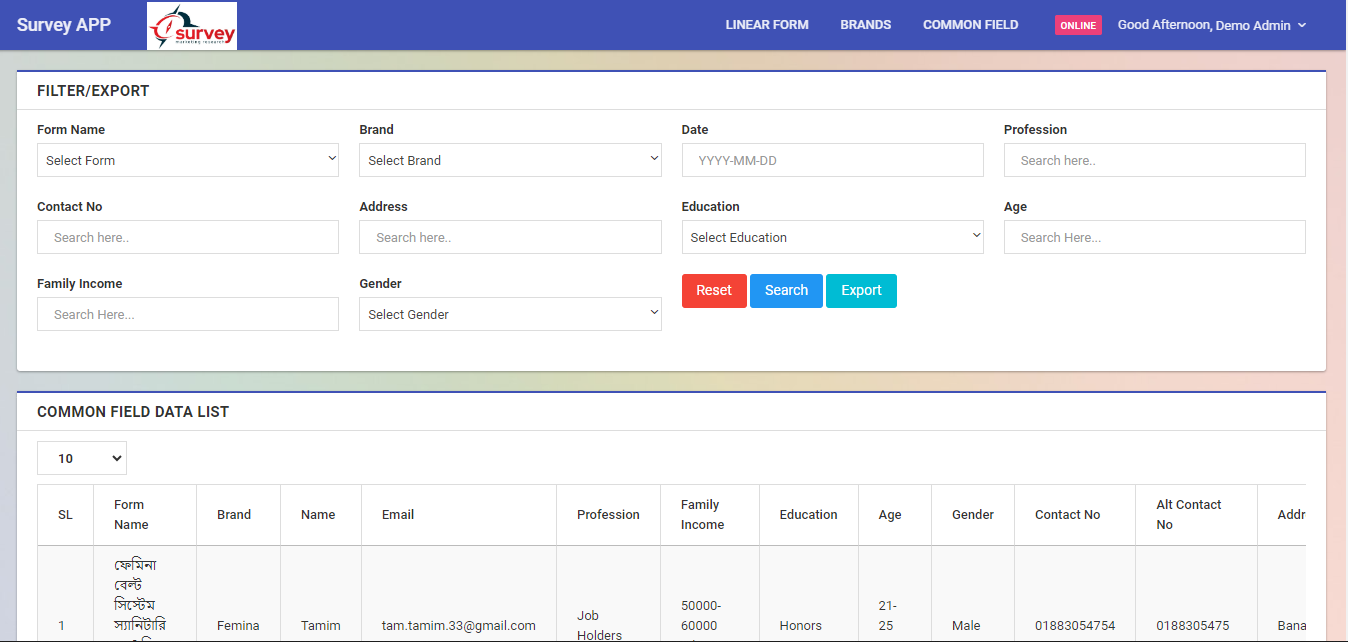
Task: Click the Date input field
Action: pos(832,160)
